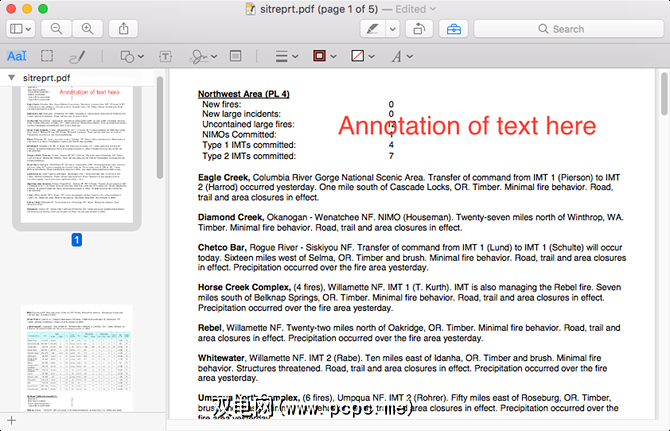
Task: Select the Highlight pen tool
Action: [372, 29]
